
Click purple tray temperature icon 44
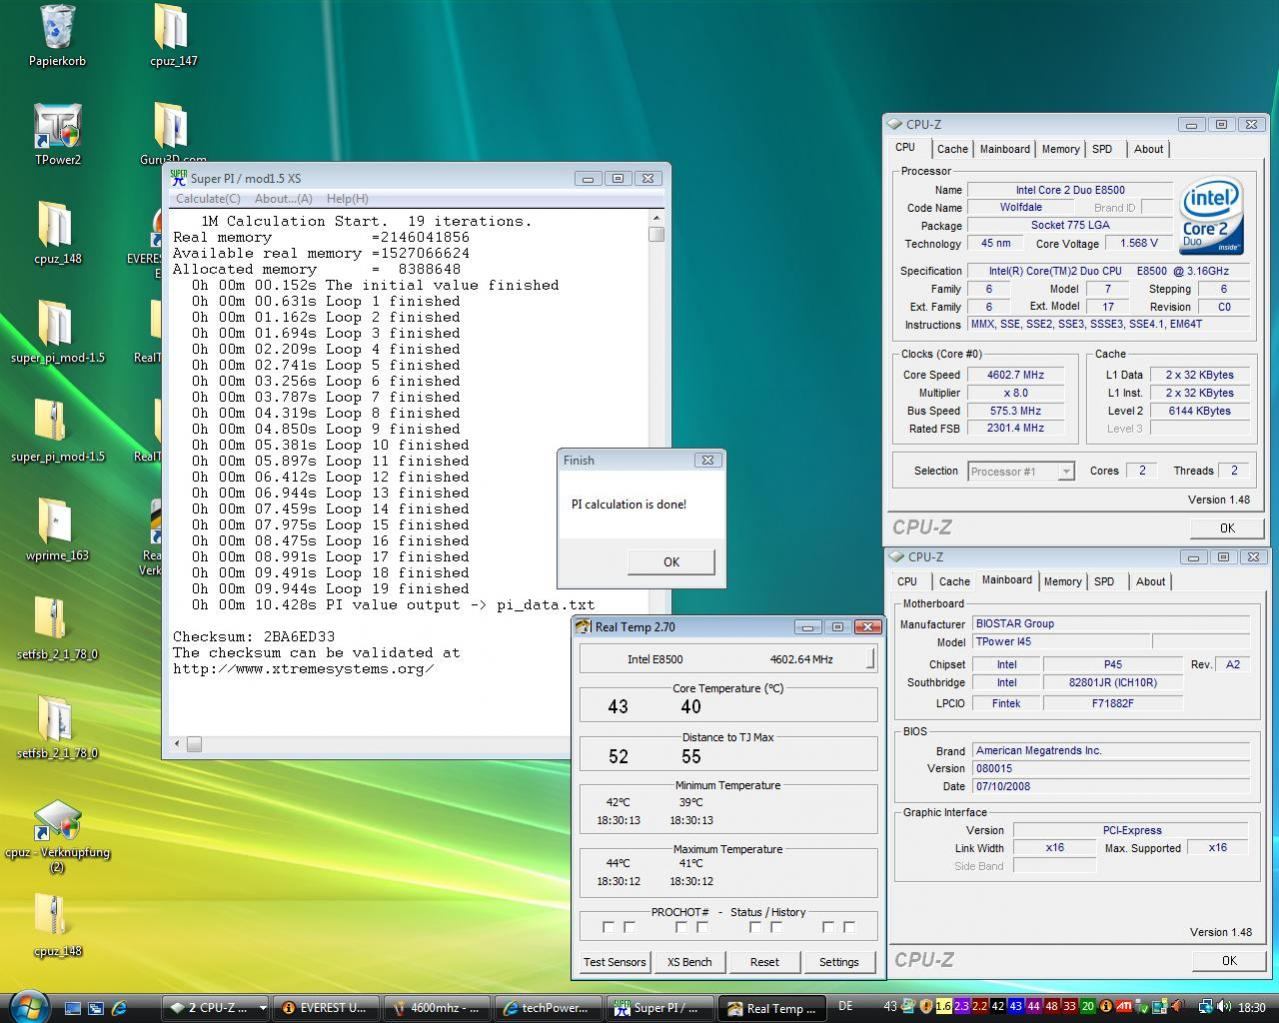pos(1033,1007)
